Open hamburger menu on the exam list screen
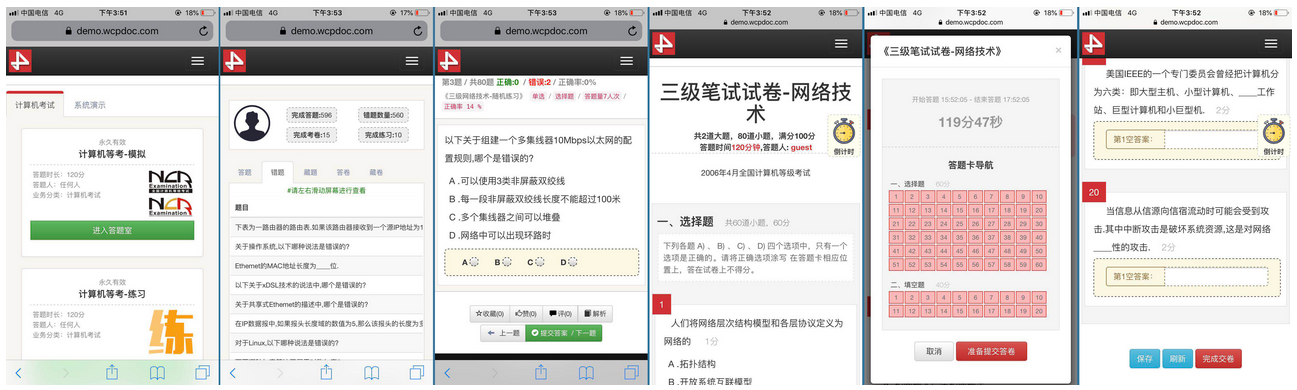1297x390 pixels. click(x=198, y=60)
